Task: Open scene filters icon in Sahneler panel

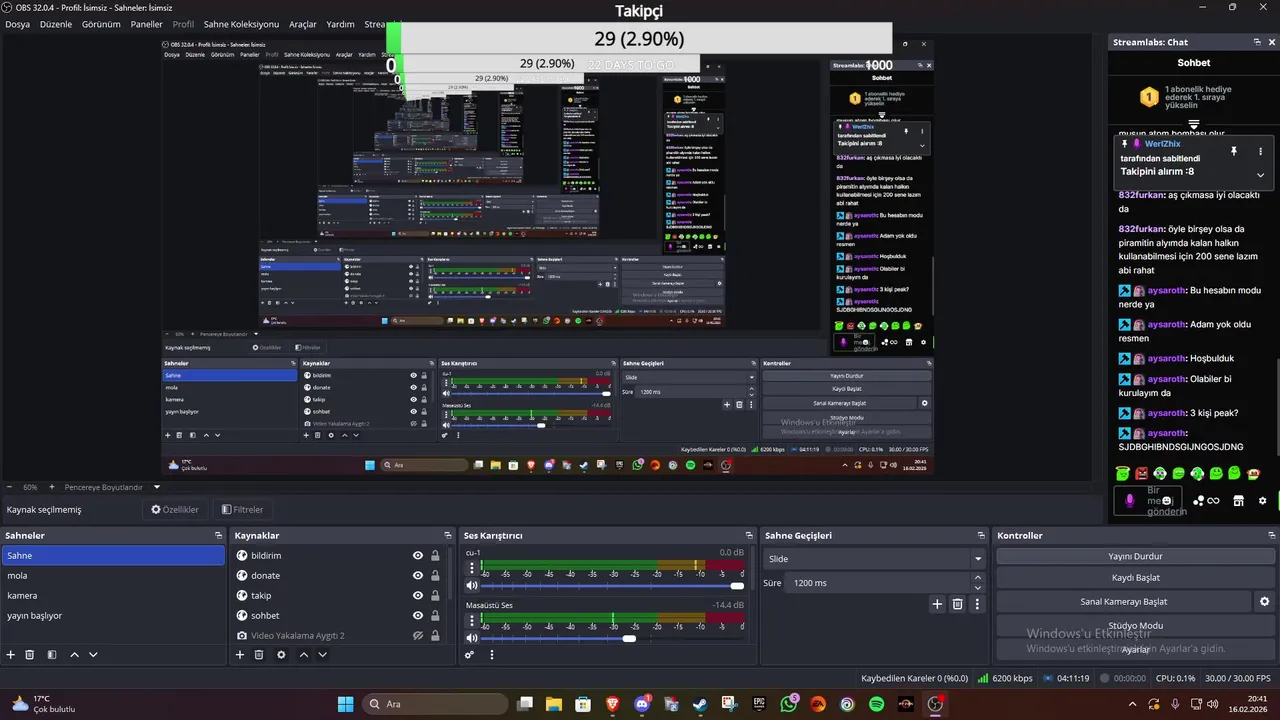Action: 52,655
